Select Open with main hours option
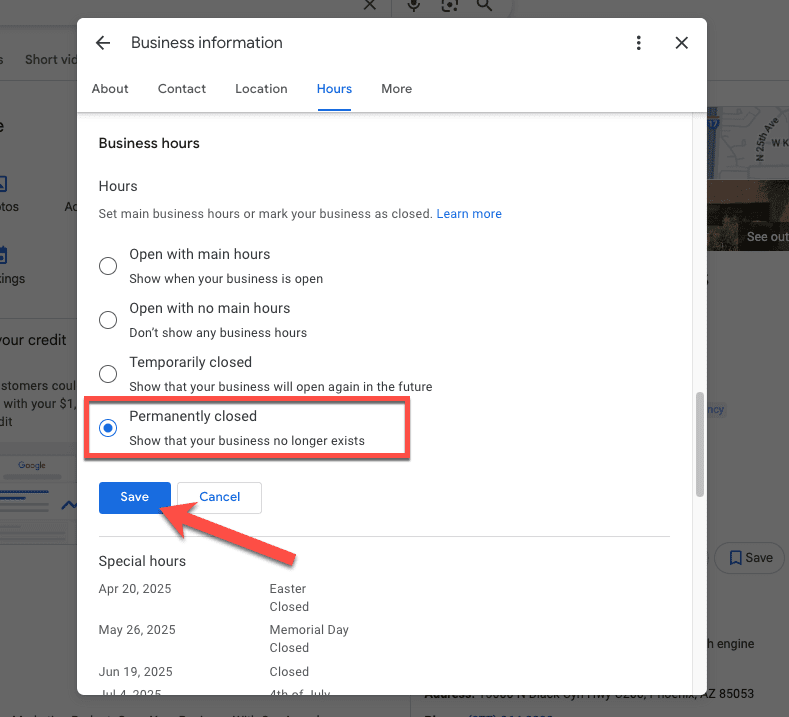This screenshot has height=717, width=789. click(108, 266)
